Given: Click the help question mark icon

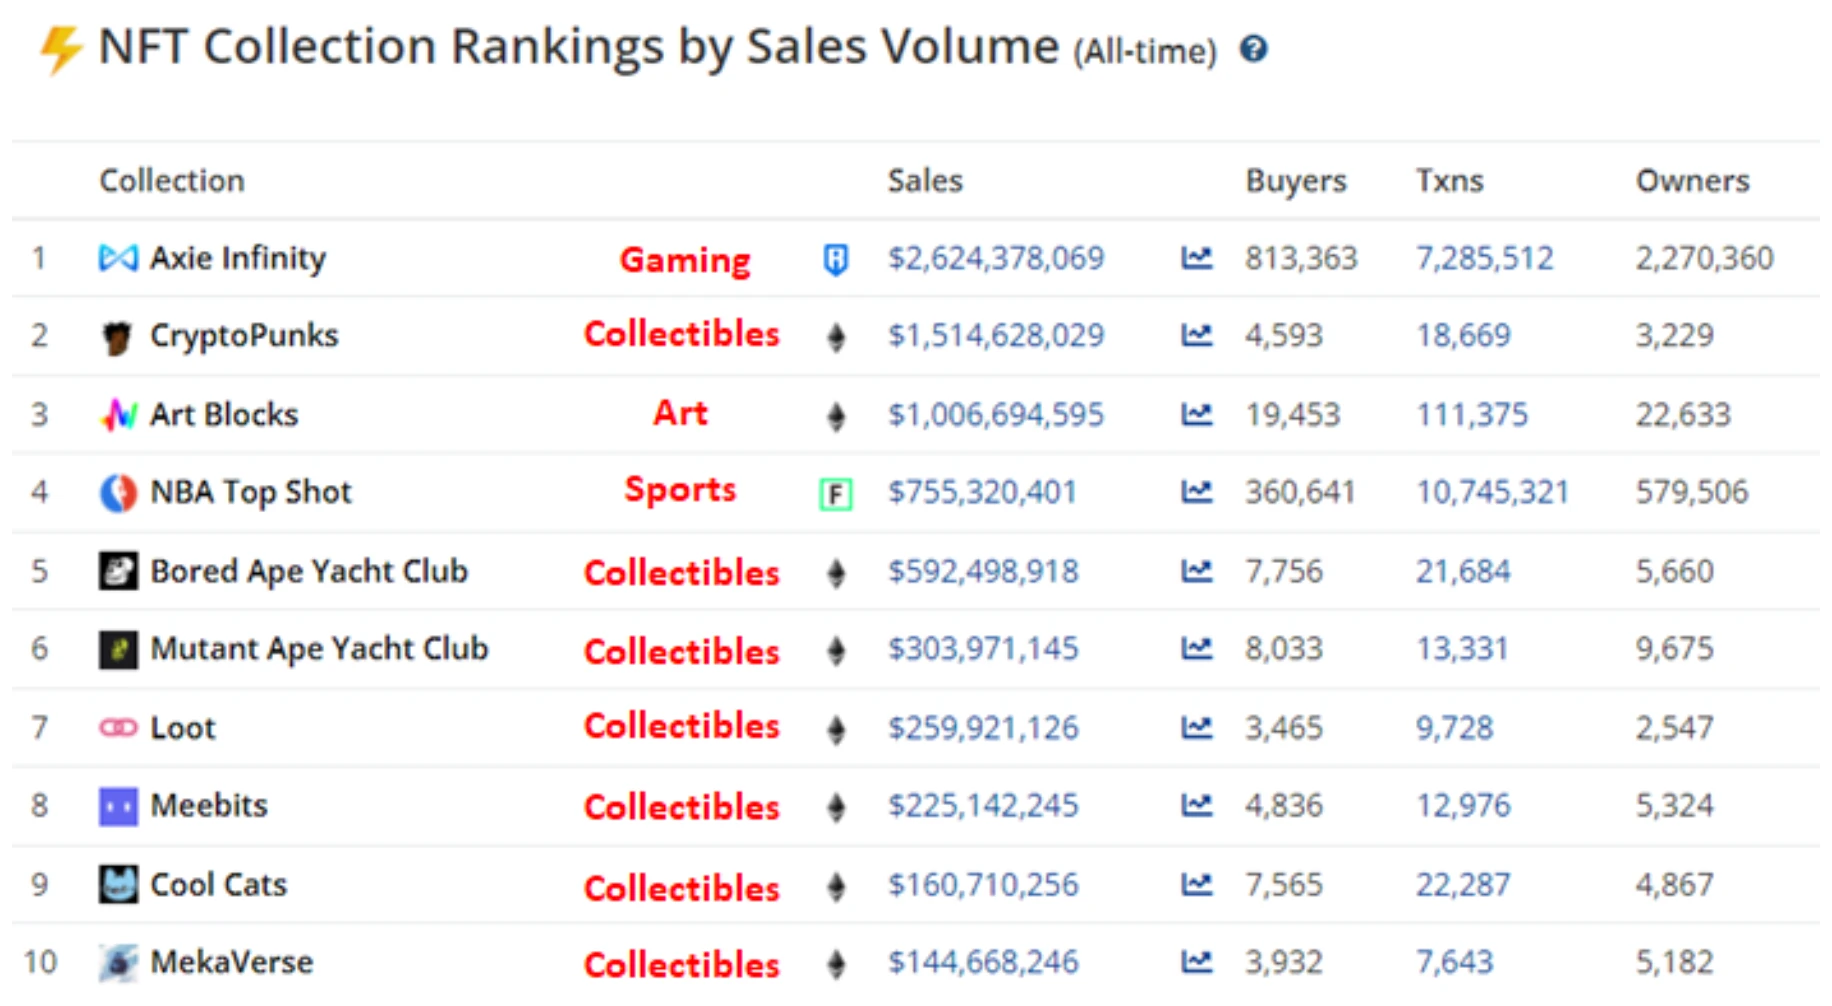Looking at the screenshot, I should (x=1253, y=48).
